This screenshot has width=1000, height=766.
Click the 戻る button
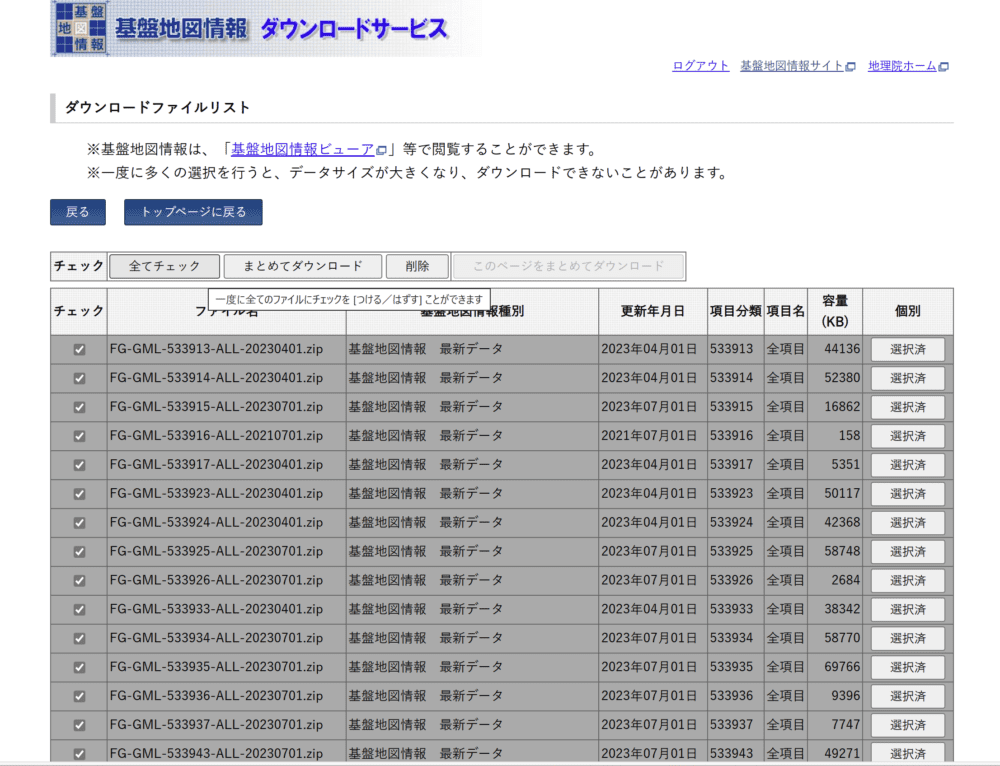pos(78,212)
